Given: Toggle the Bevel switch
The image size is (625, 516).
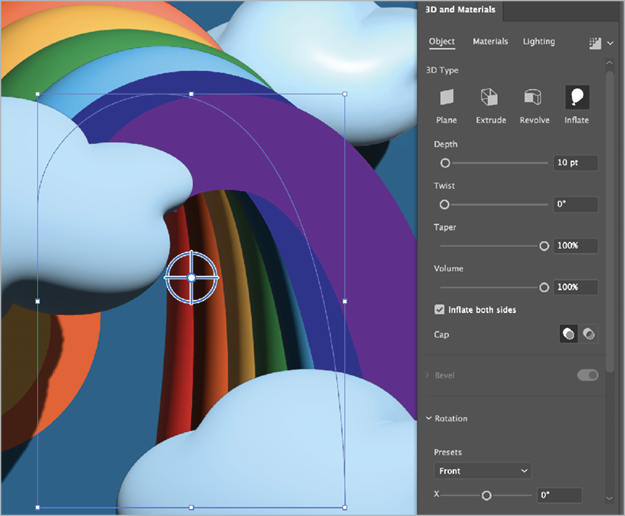Looking at the screenshot, I should (x=588, y=375).
